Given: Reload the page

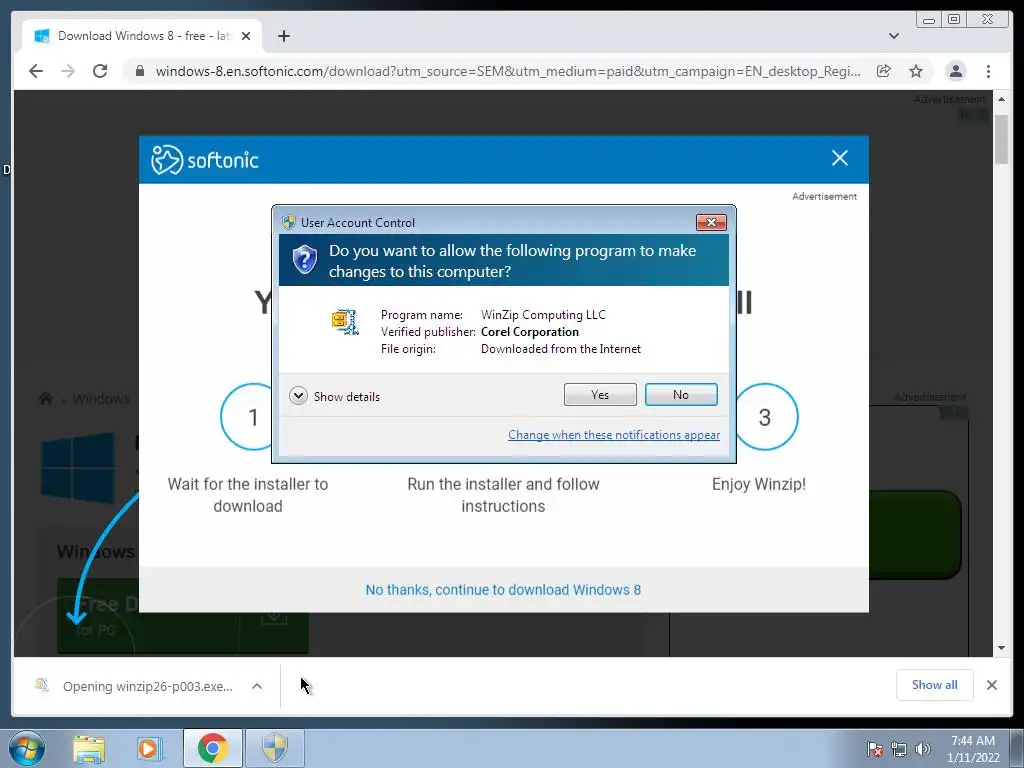Looking at the screenshot, I should 100,71.
